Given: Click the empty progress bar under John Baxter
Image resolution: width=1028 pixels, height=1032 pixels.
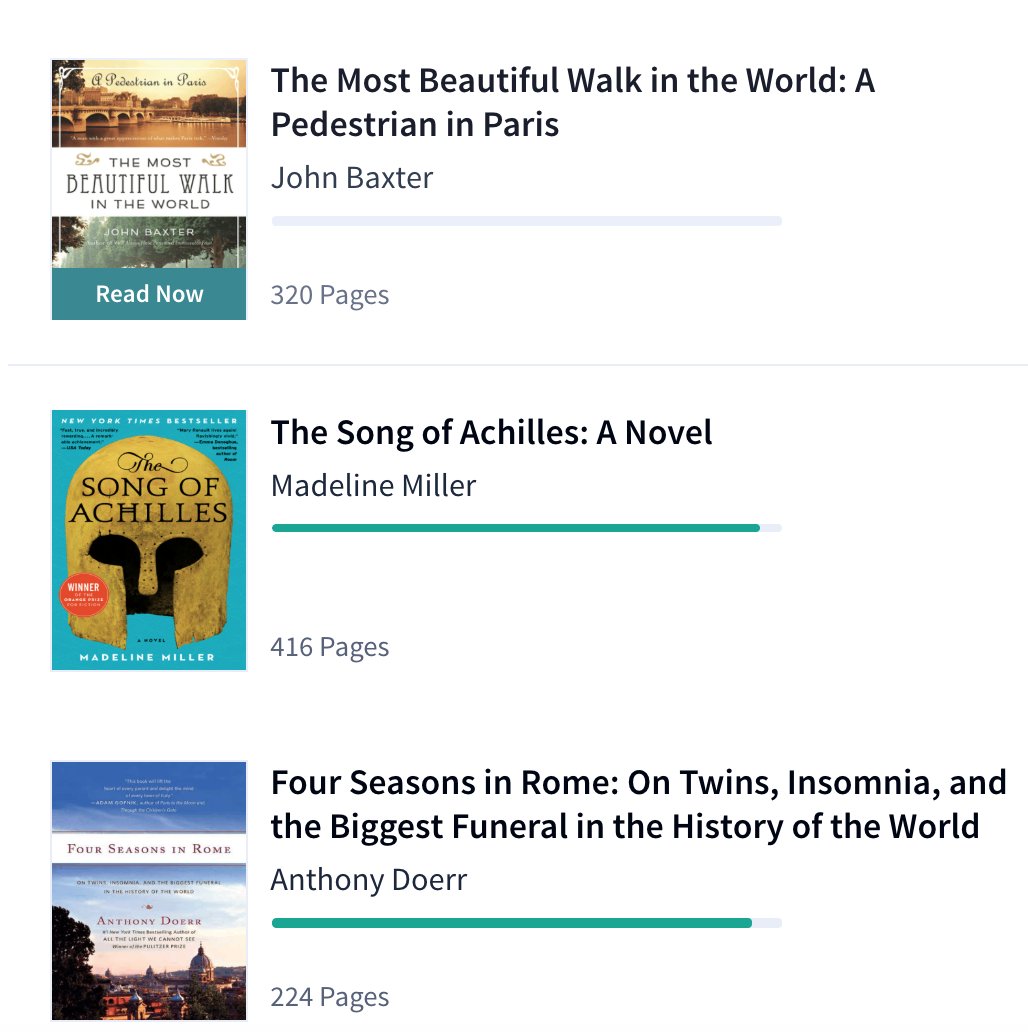Looking at the screenshot, I should [x=527, y=221].
